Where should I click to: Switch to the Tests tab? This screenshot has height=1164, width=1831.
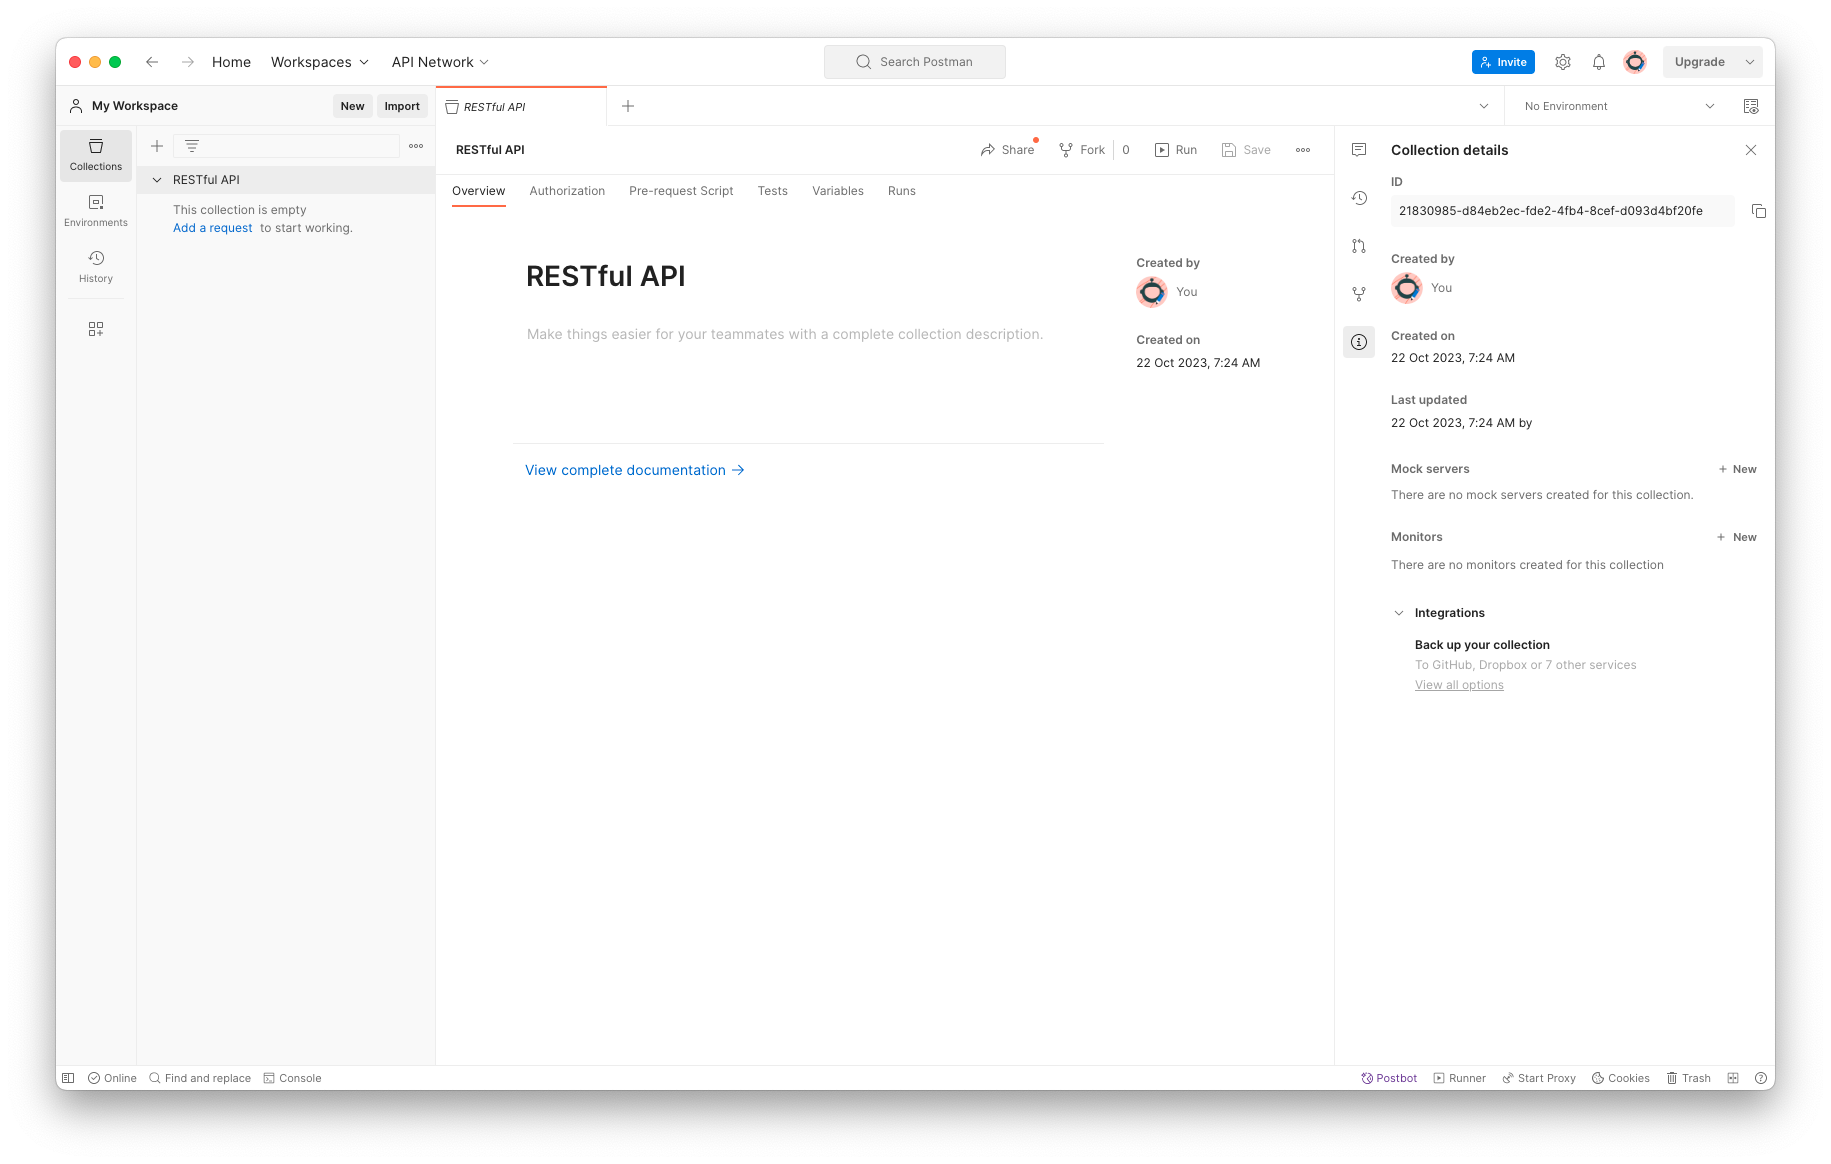(773, 191)
